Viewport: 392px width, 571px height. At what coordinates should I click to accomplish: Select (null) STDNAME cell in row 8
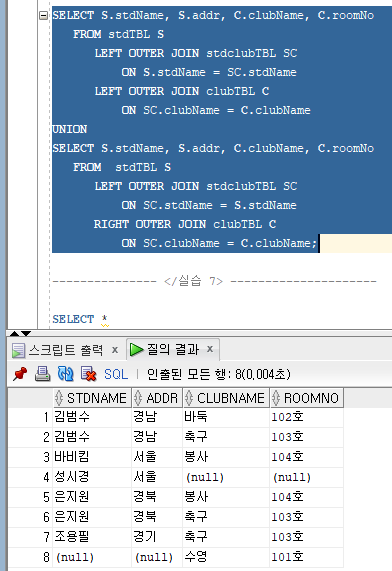(x=92, y=557)
